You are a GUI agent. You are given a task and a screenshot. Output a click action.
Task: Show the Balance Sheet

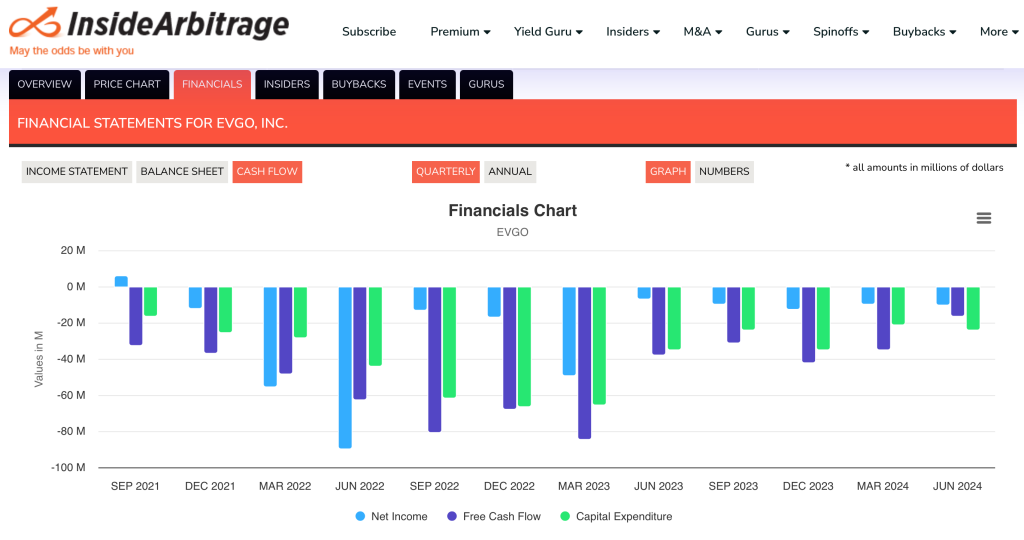(x=182, y=172)
